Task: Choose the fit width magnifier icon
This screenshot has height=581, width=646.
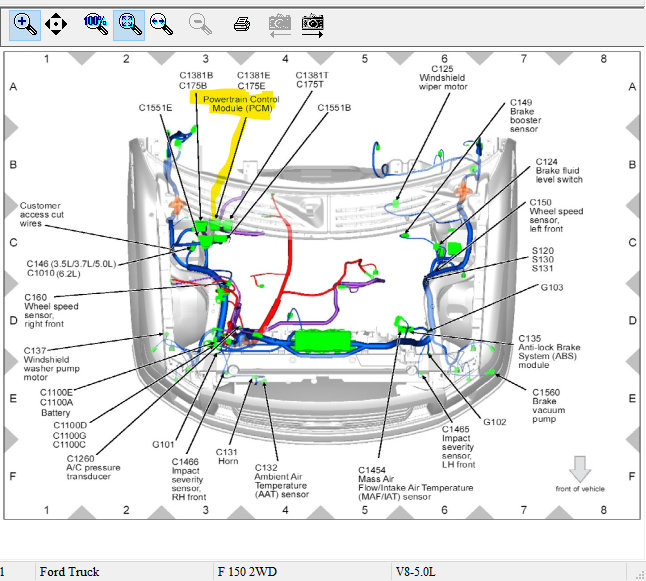Action: (161, 24)
